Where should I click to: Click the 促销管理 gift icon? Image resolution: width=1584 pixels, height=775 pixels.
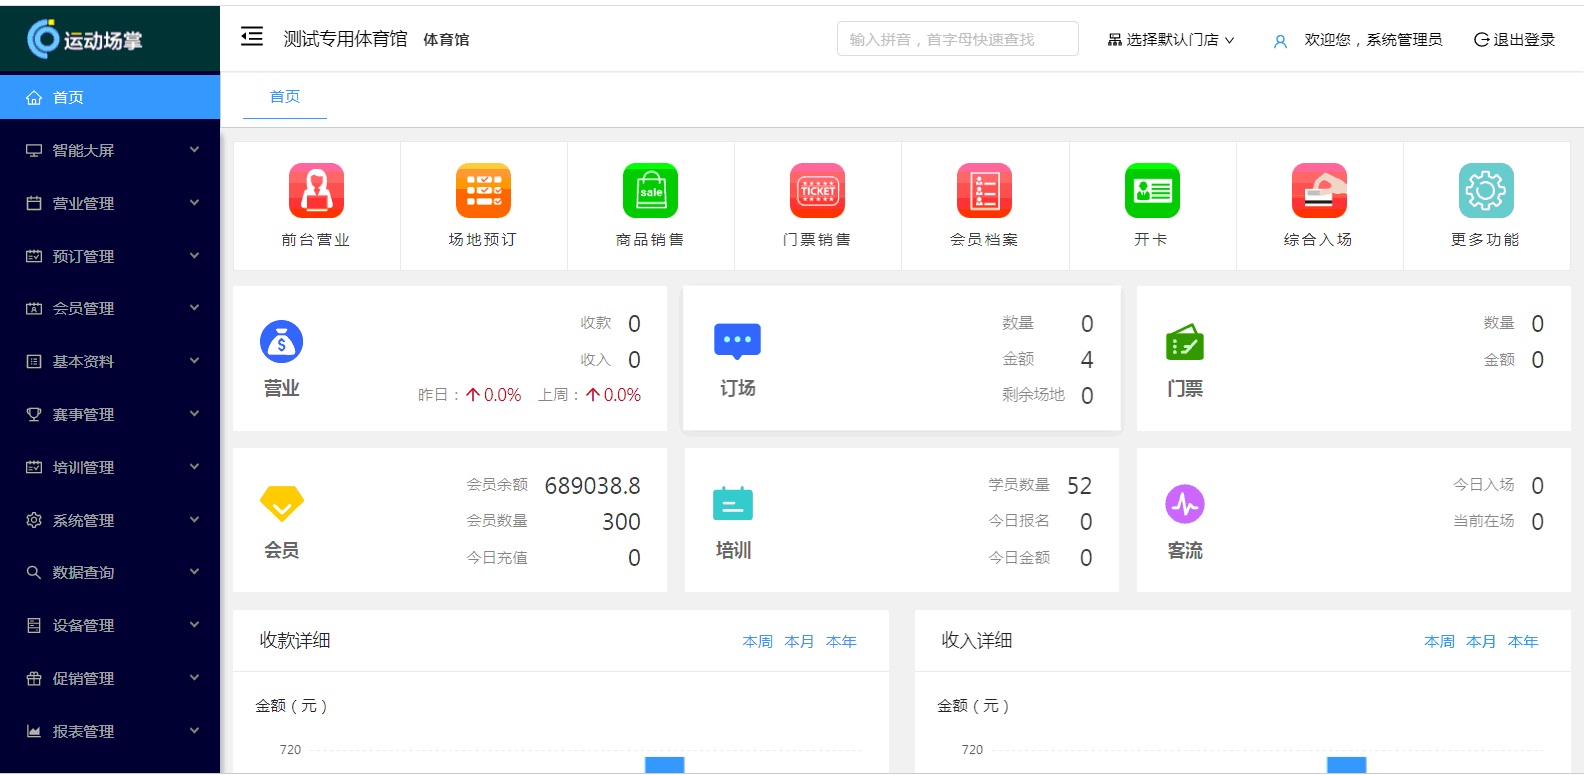34,678
